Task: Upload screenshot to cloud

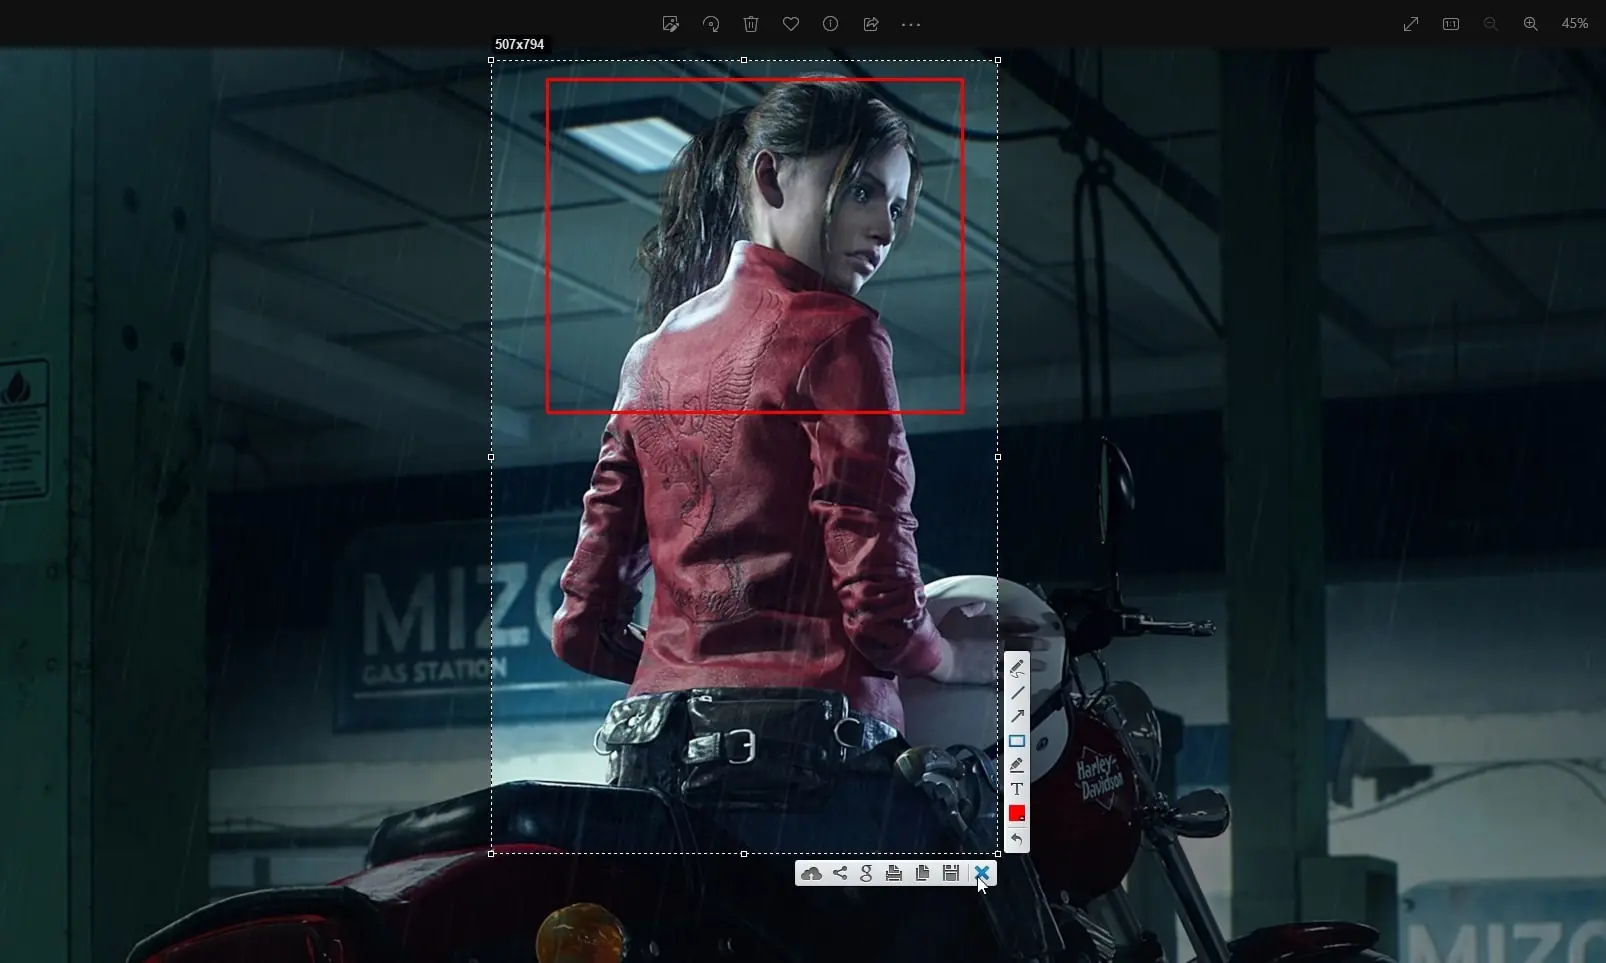Action: 811,873
